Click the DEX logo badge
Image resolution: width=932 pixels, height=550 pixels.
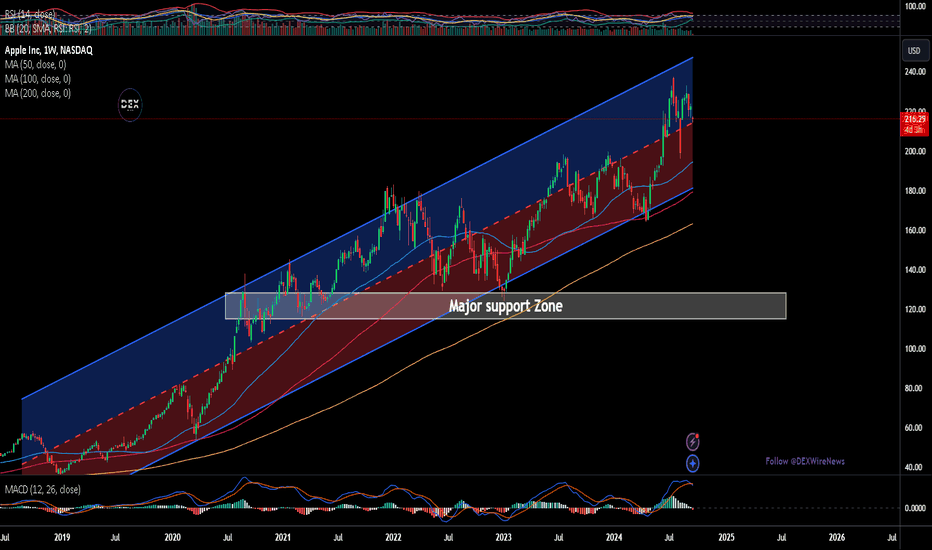130,105
